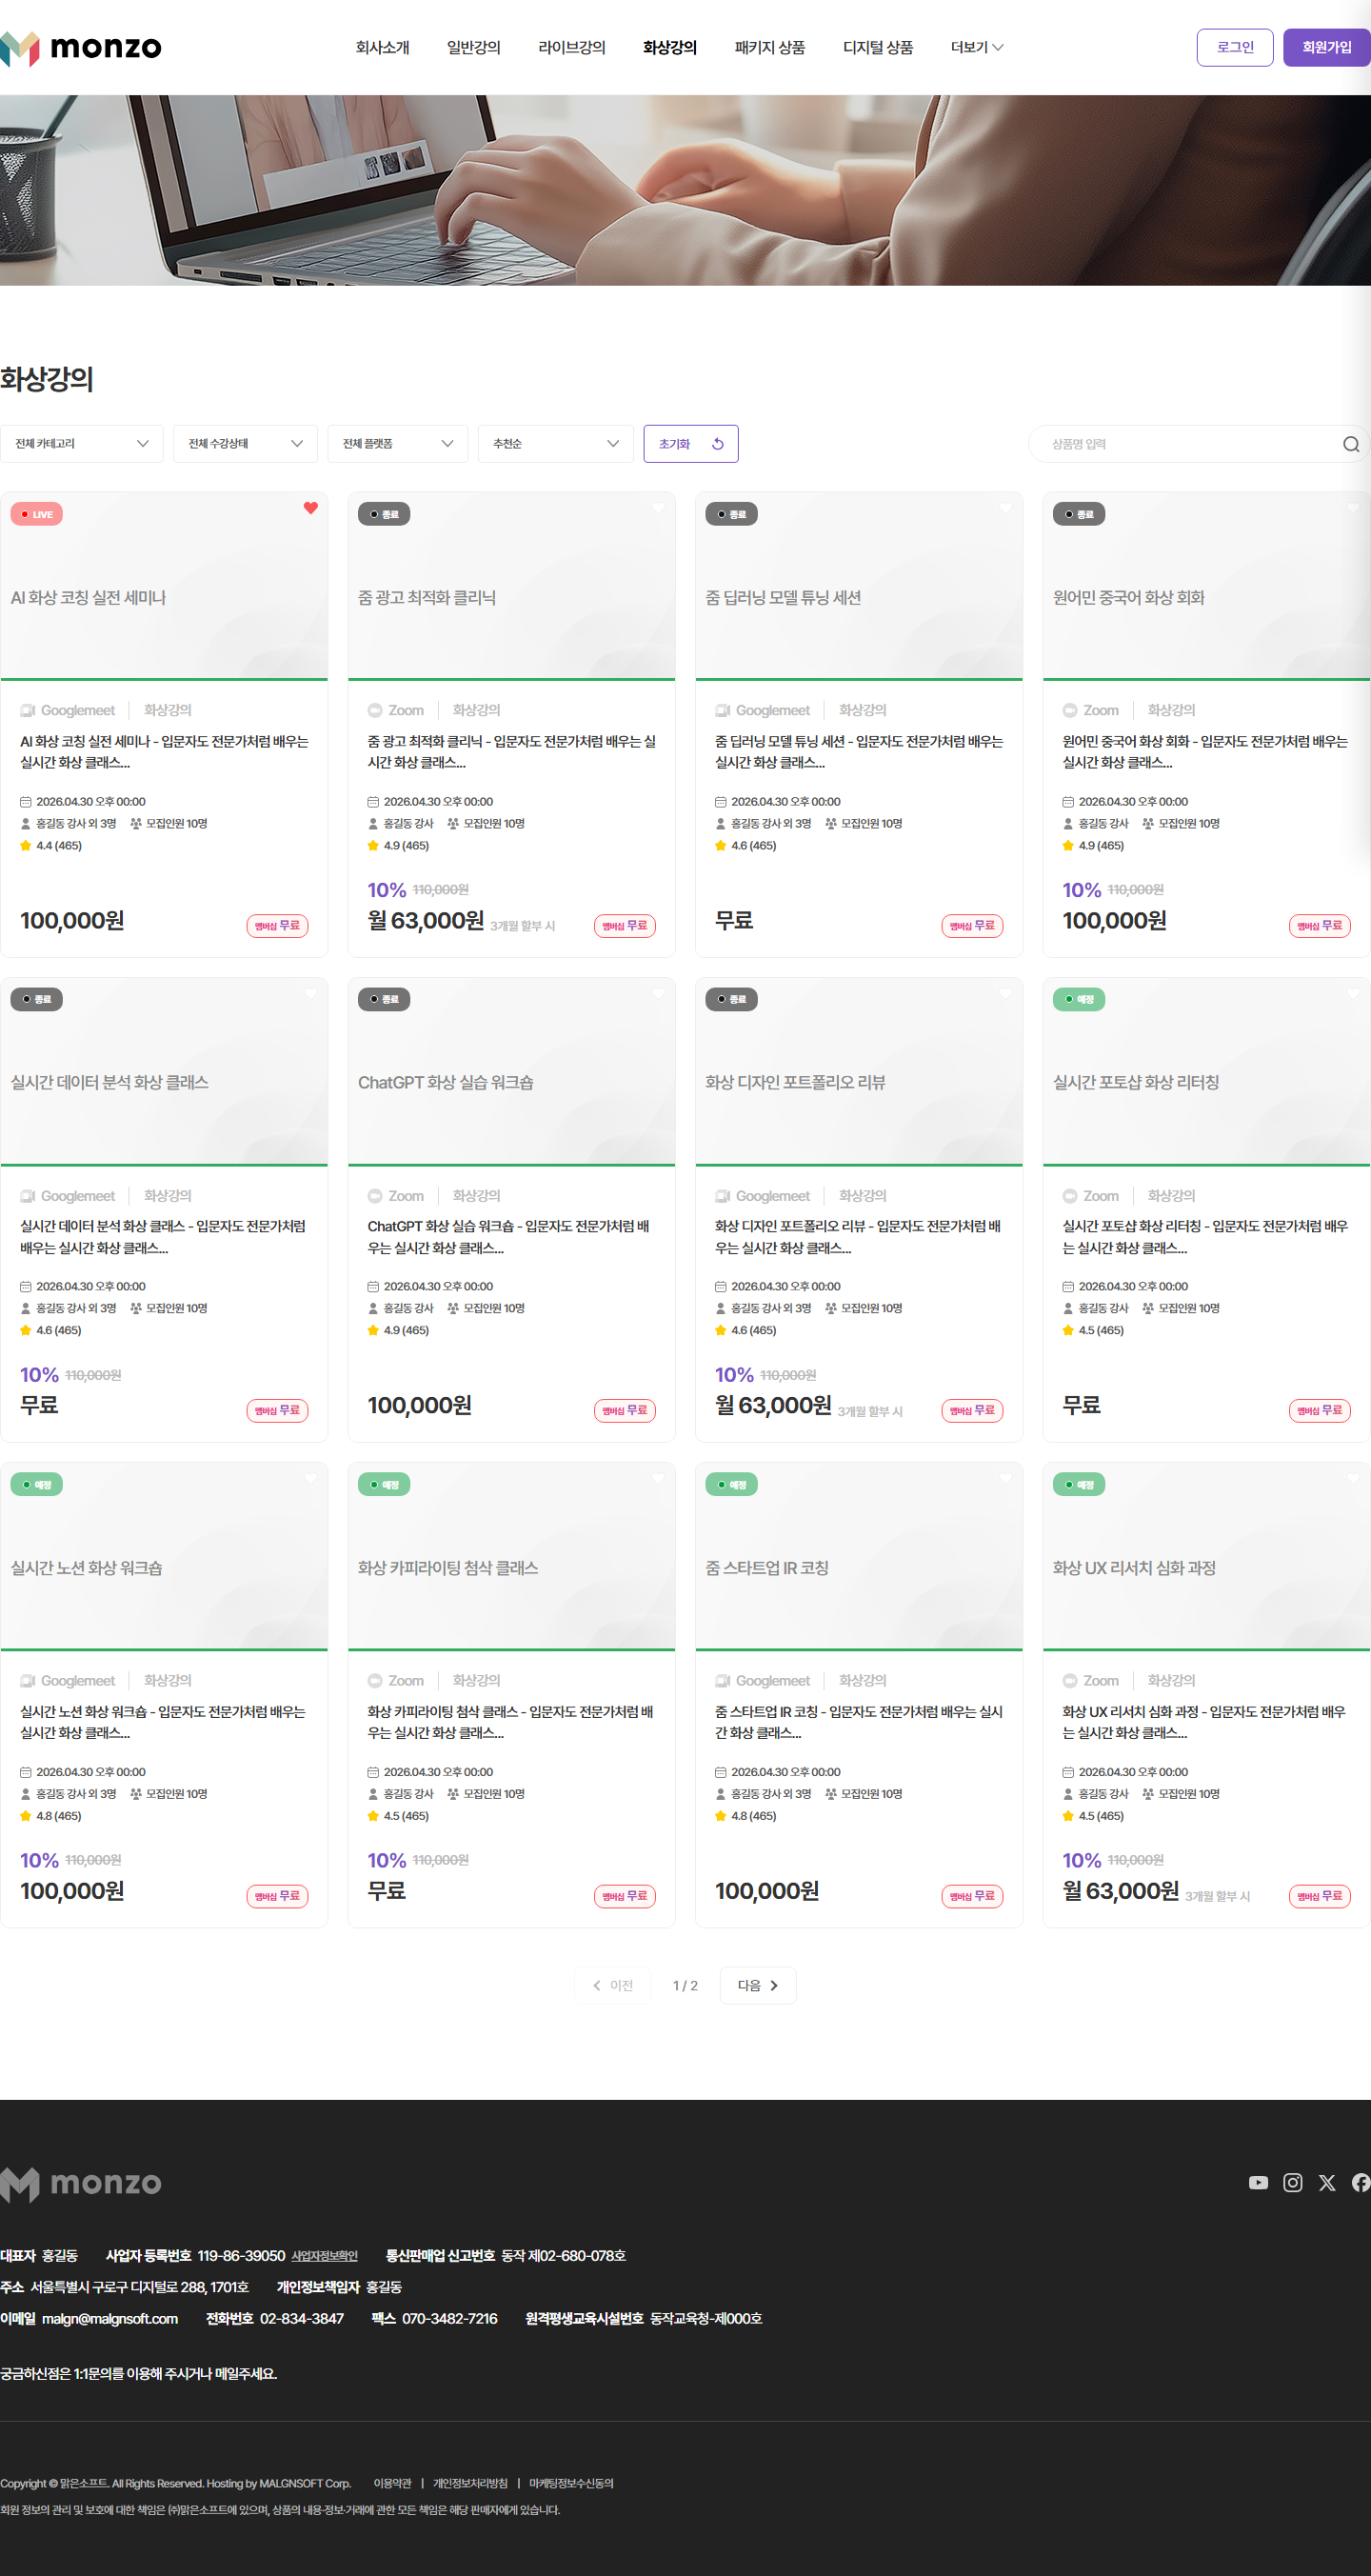Expand the 전체 카테고리 dropdown
The width and height of the screenshot is (1371, 2576).
click(82, 444)
